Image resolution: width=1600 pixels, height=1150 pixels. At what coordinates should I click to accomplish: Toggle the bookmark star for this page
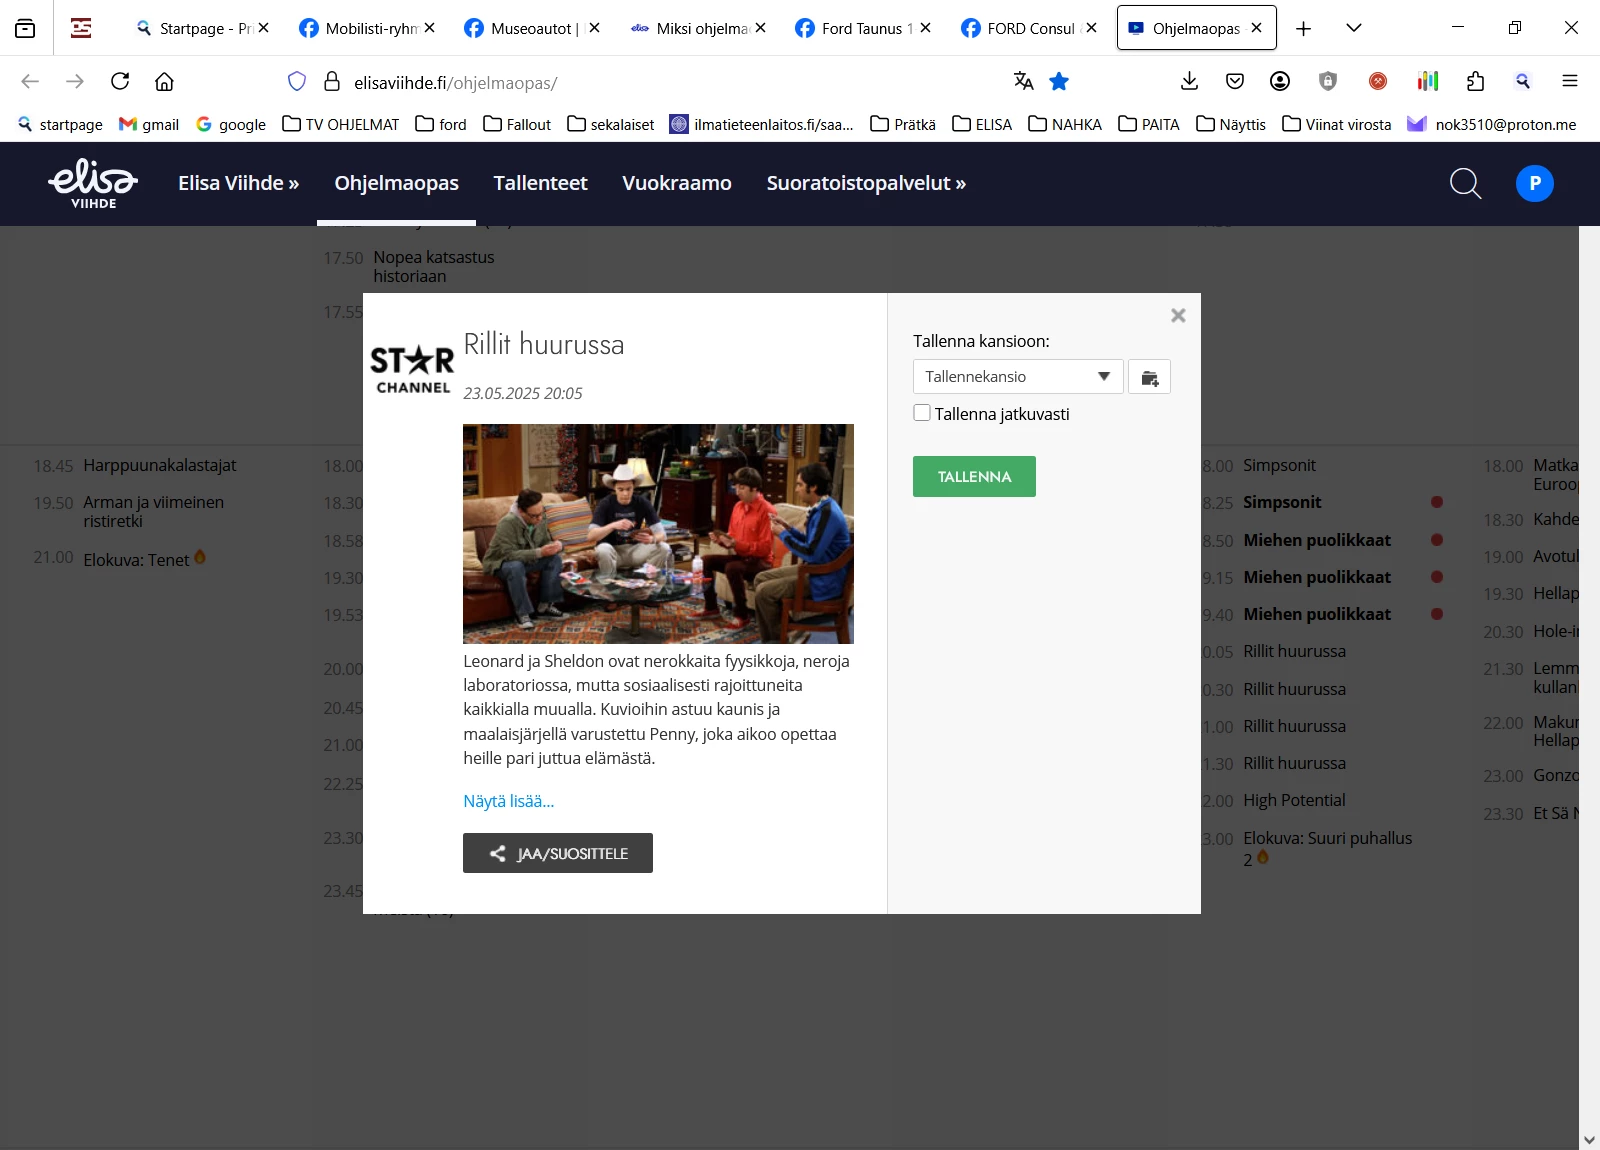1059,81
